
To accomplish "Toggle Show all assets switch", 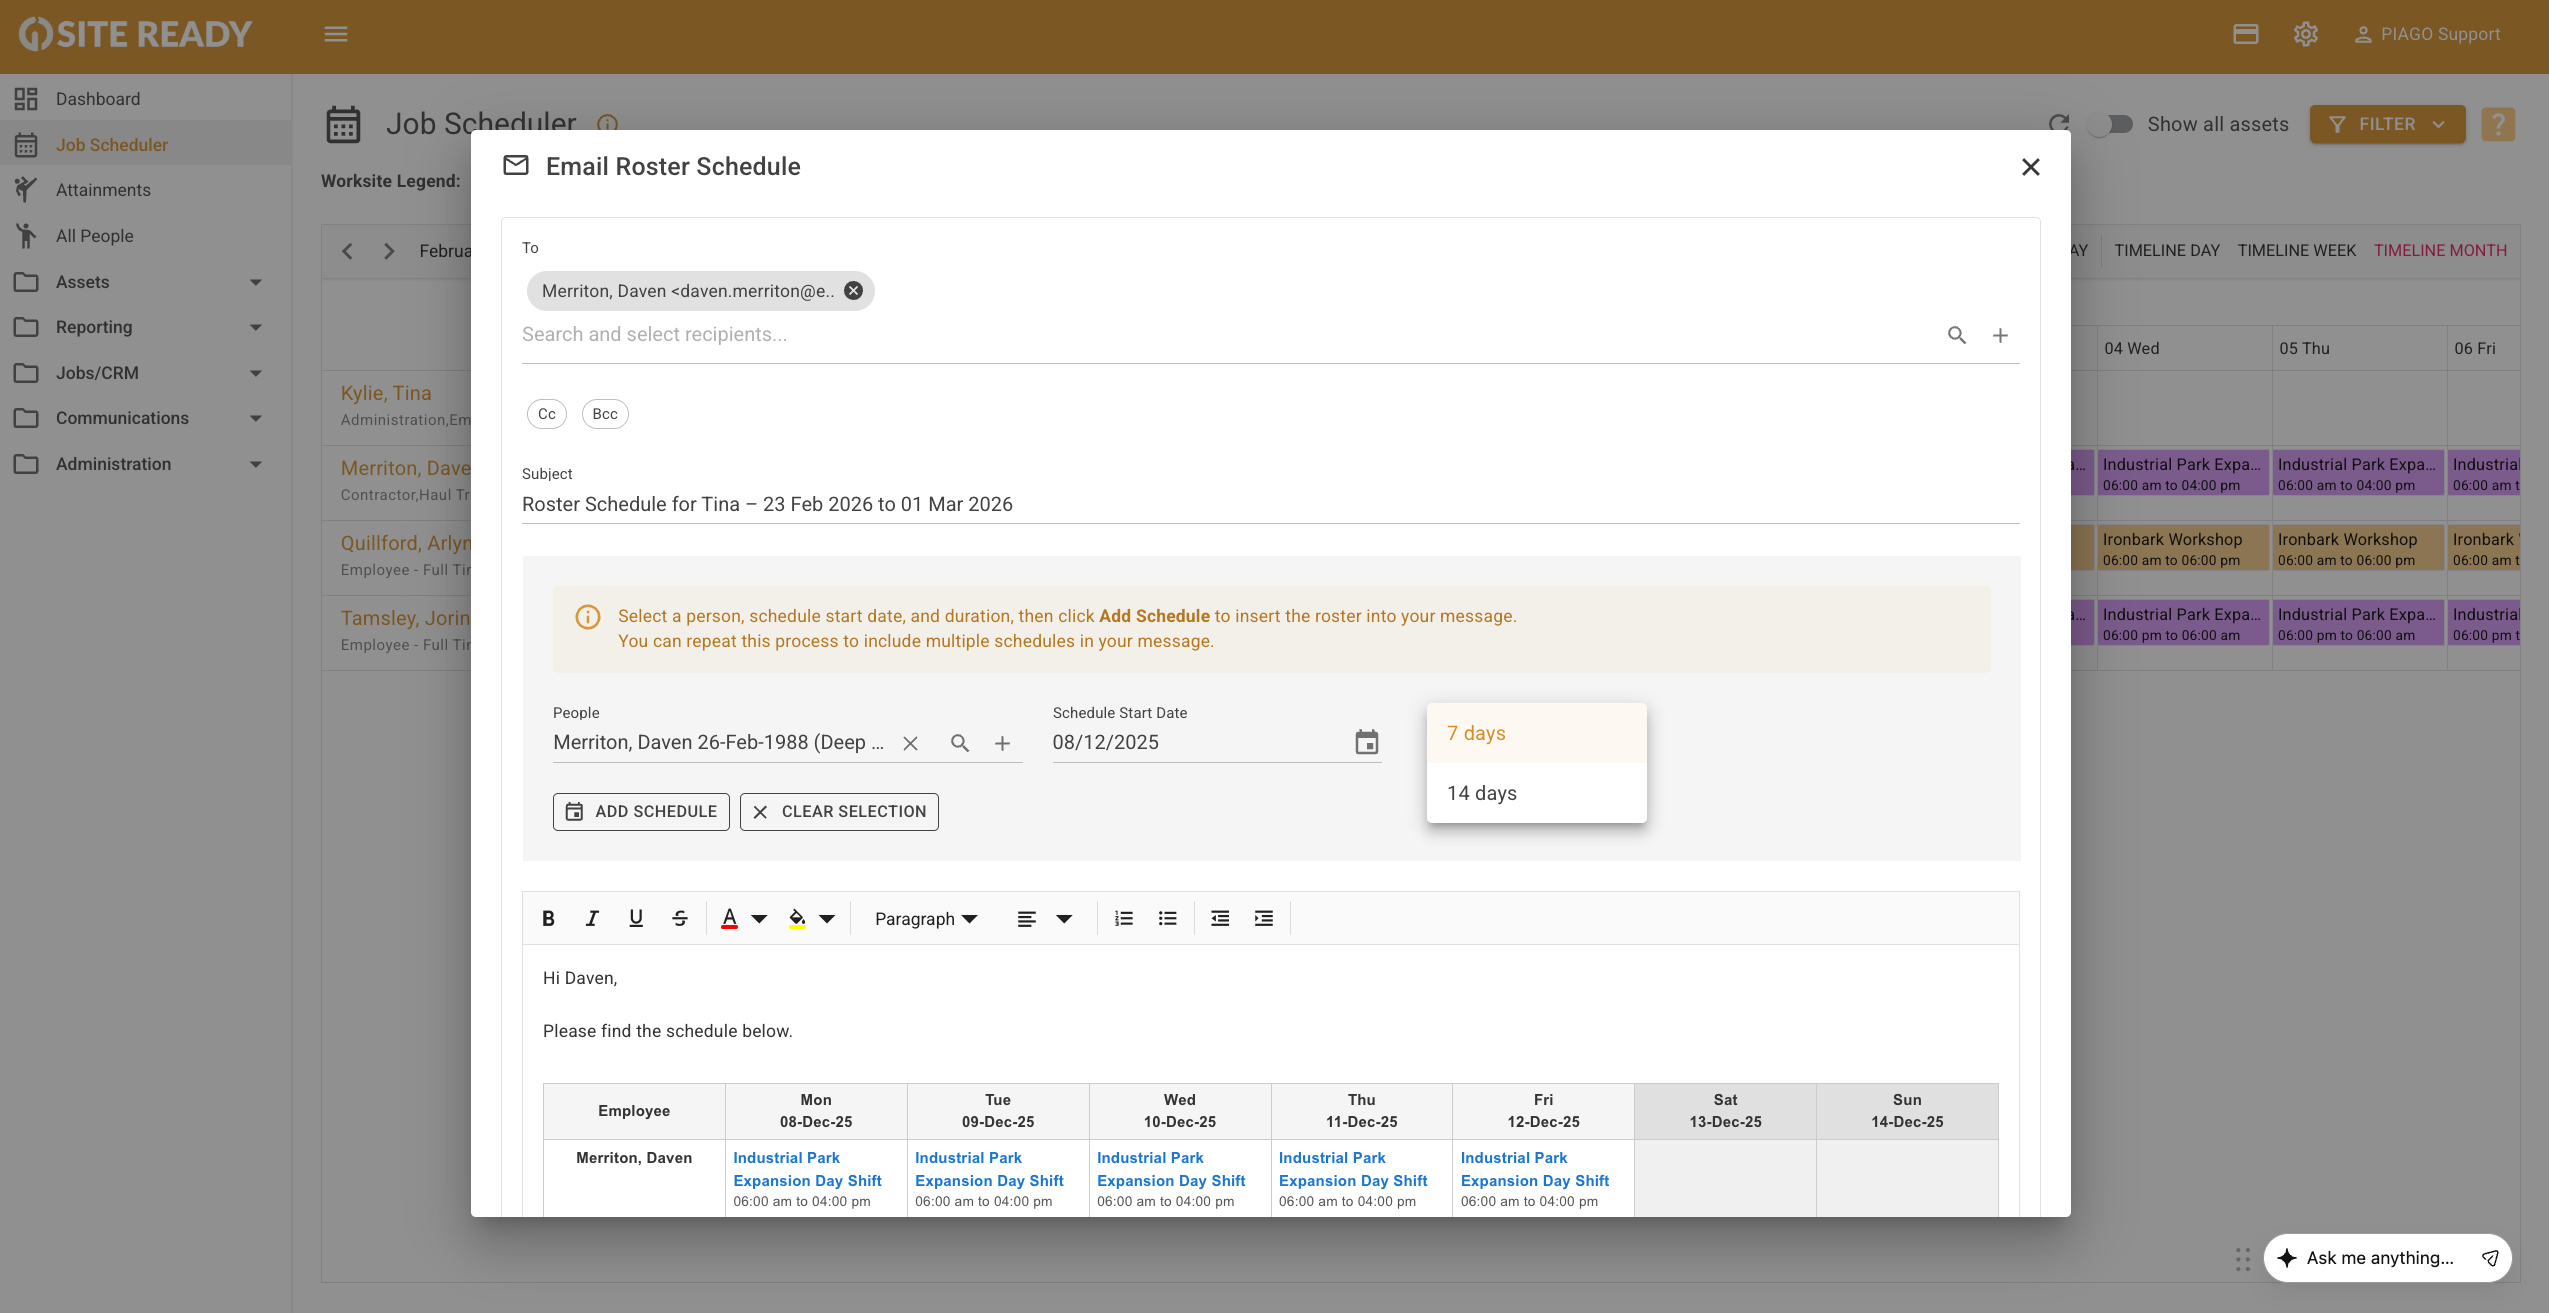I will pos(2110,124).
